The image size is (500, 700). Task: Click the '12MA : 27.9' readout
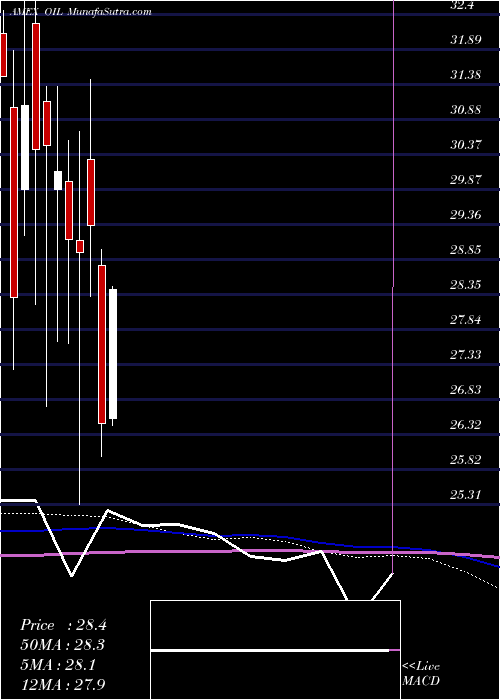[x=63, y=684]
